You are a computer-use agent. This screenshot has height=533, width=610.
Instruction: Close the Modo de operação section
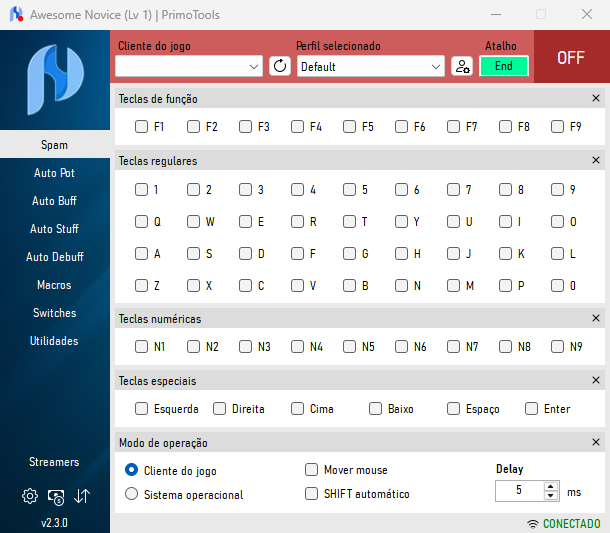[596, 442]
